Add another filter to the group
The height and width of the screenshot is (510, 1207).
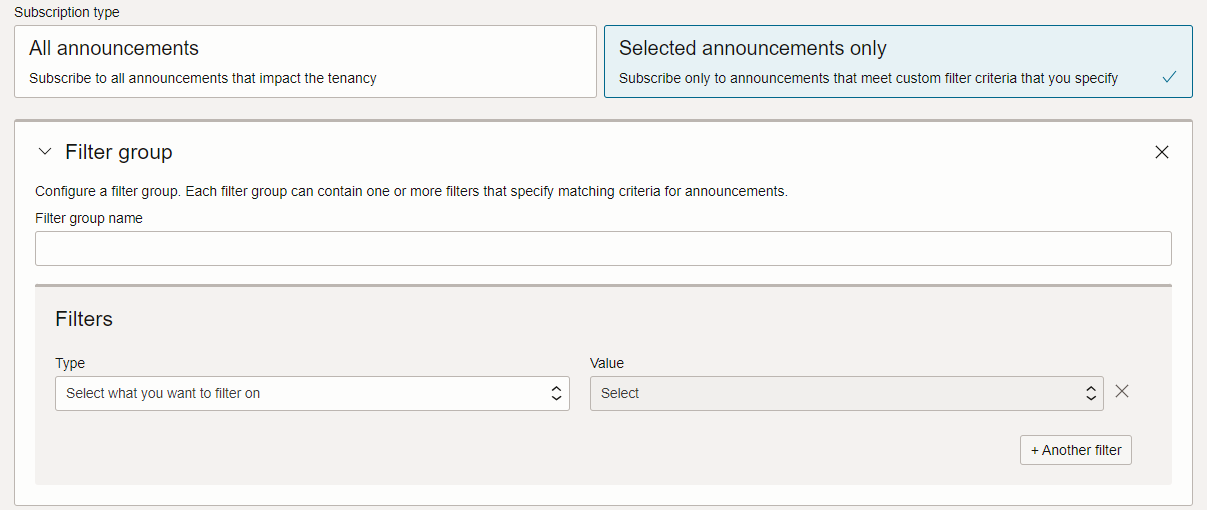tap(1076, 450)
